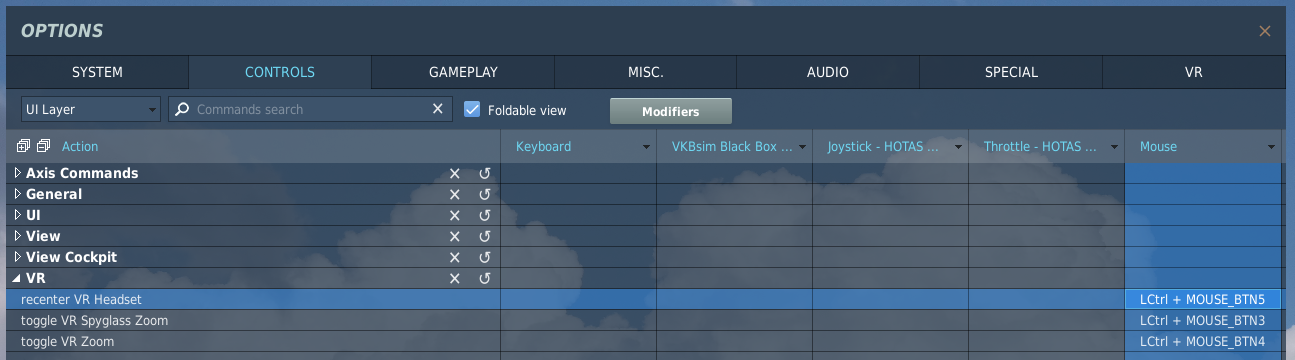Open the Mouse column dropdown arrow
1295x360 pixels.
coord(1271,147)
